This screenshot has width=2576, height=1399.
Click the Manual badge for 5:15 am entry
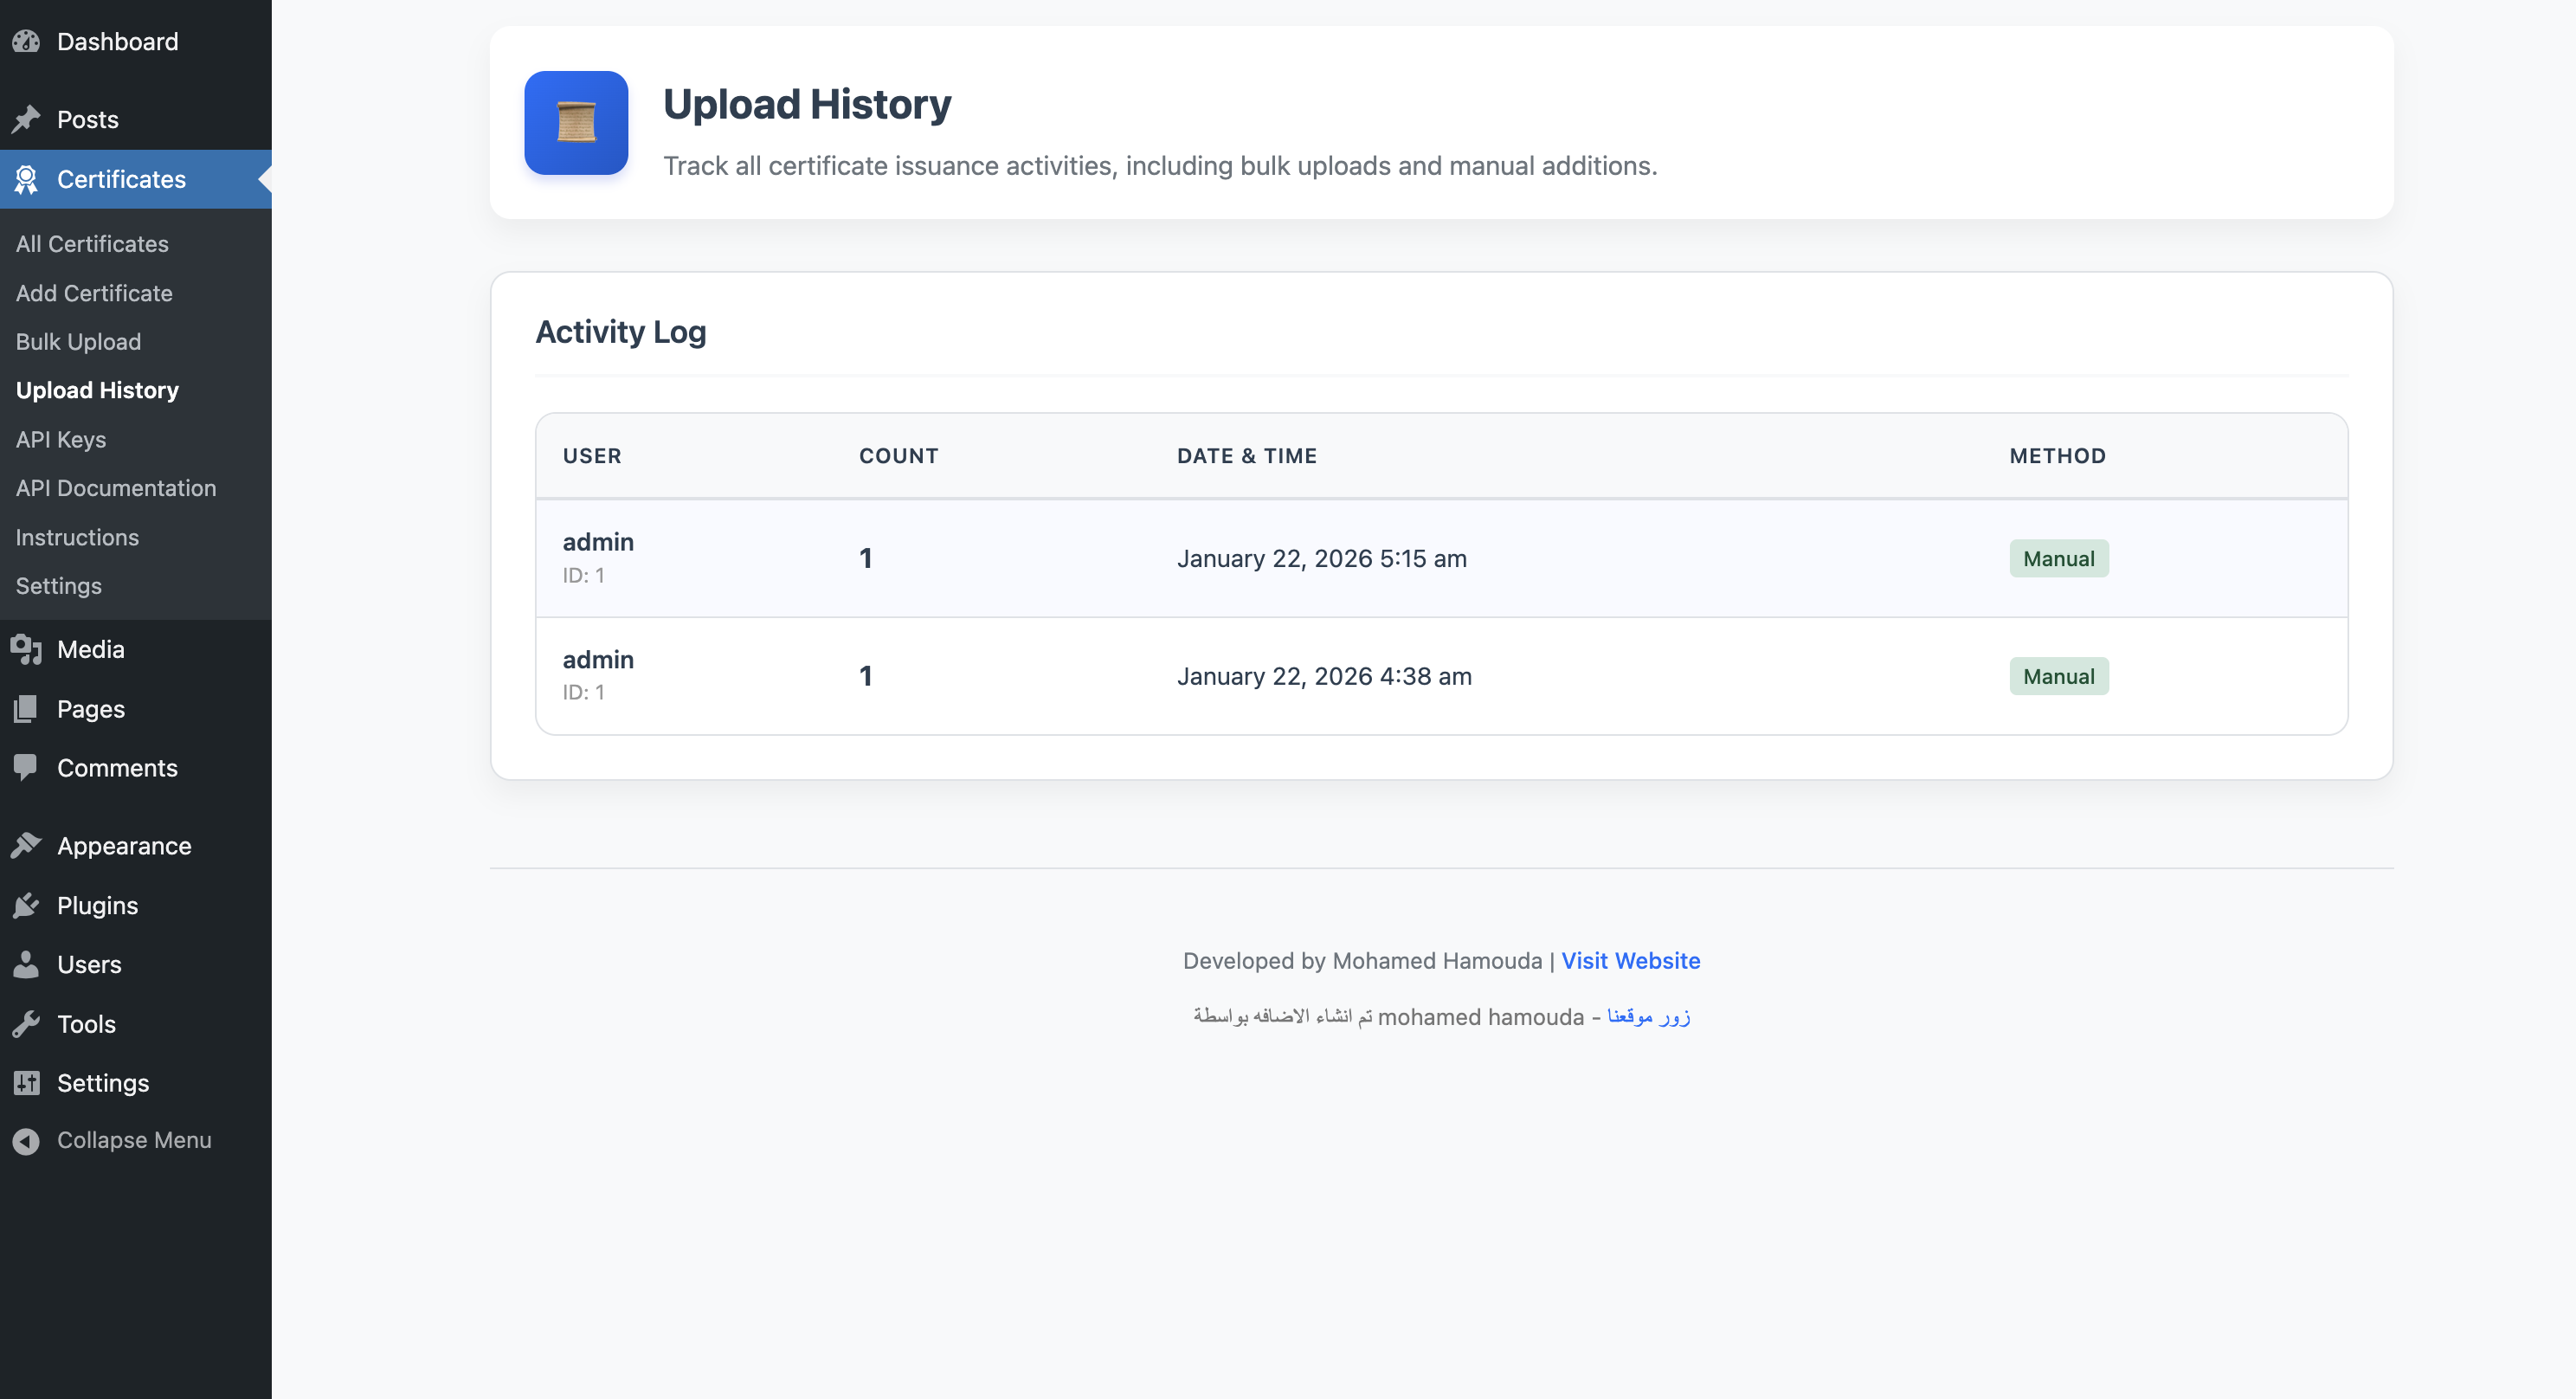2058,559
